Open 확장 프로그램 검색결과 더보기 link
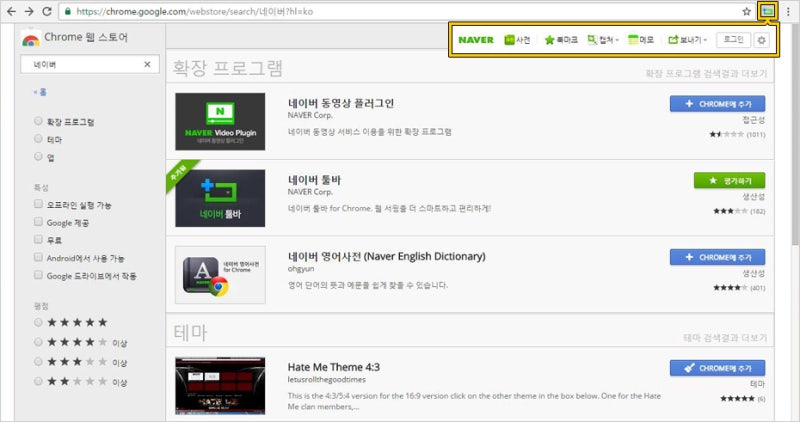The image size is (800, 422). 706,73
